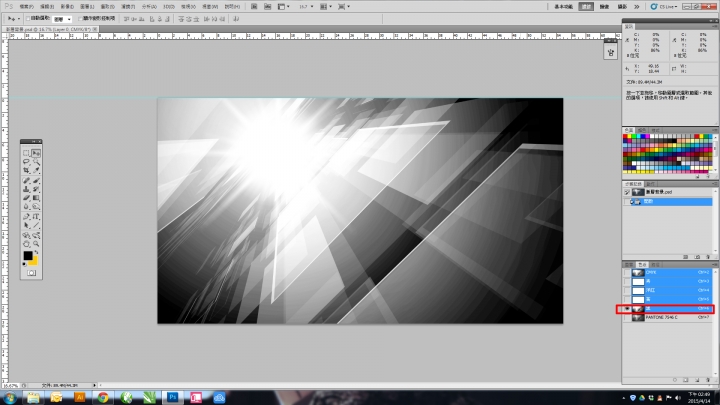Image resolution: width=720 pixels, height=405 pixels.
Task: Open Auto-Select group/layer dropdown
Action: coord(62,19)
